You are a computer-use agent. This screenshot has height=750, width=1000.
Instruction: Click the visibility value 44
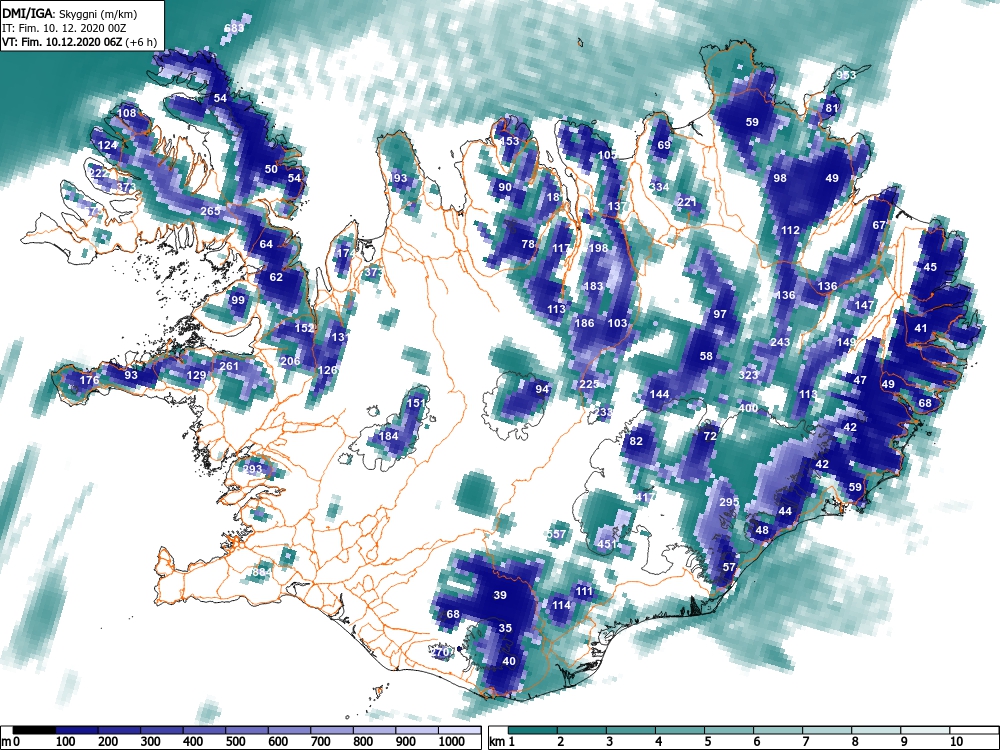point(785,511)
